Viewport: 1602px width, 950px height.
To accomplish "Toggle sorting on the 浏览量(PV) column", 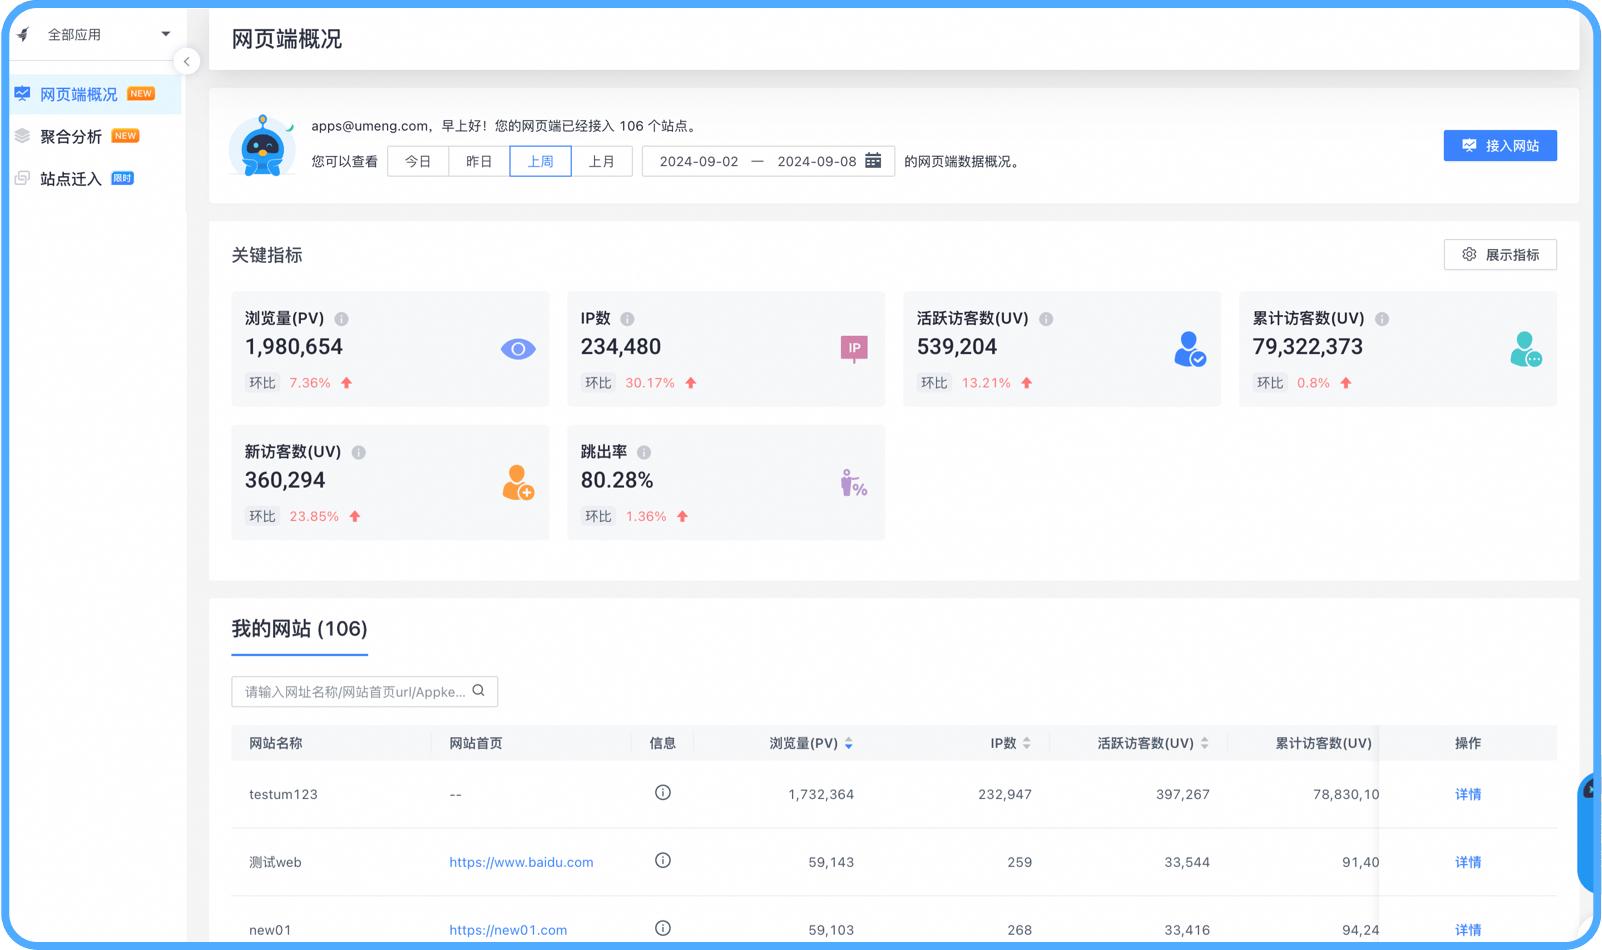I will [848, 743].
